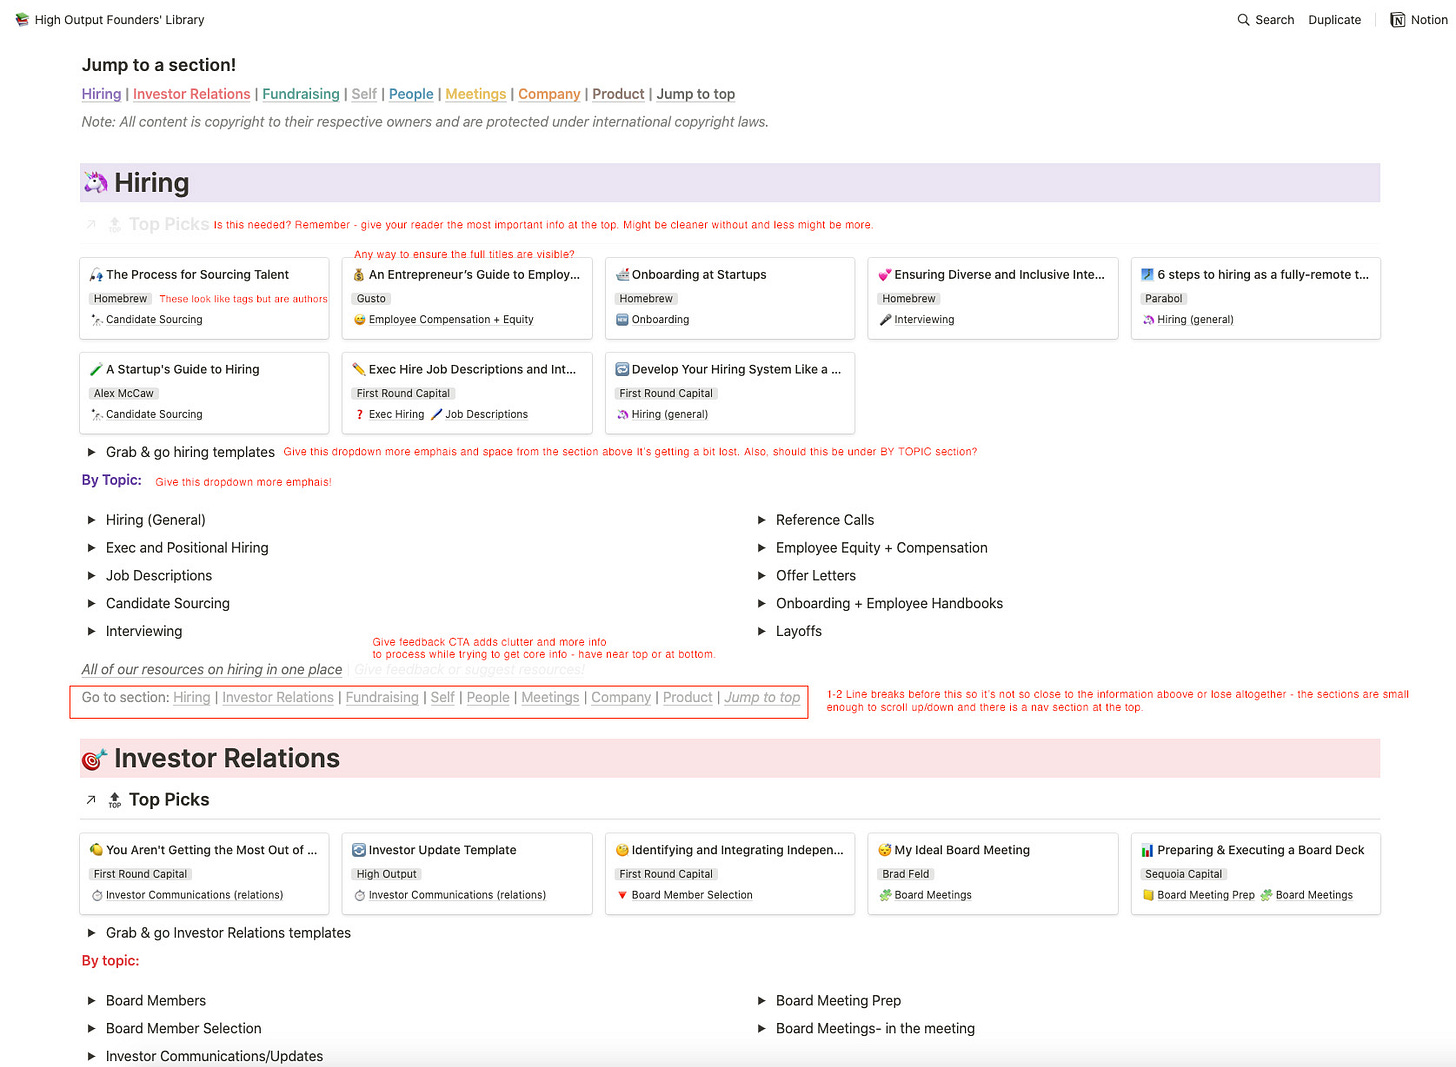Jump to Investor Relations in top navigation
Image resolution: width=1456 pixels, height=1067 pixels.
click(x=192, y=94)
